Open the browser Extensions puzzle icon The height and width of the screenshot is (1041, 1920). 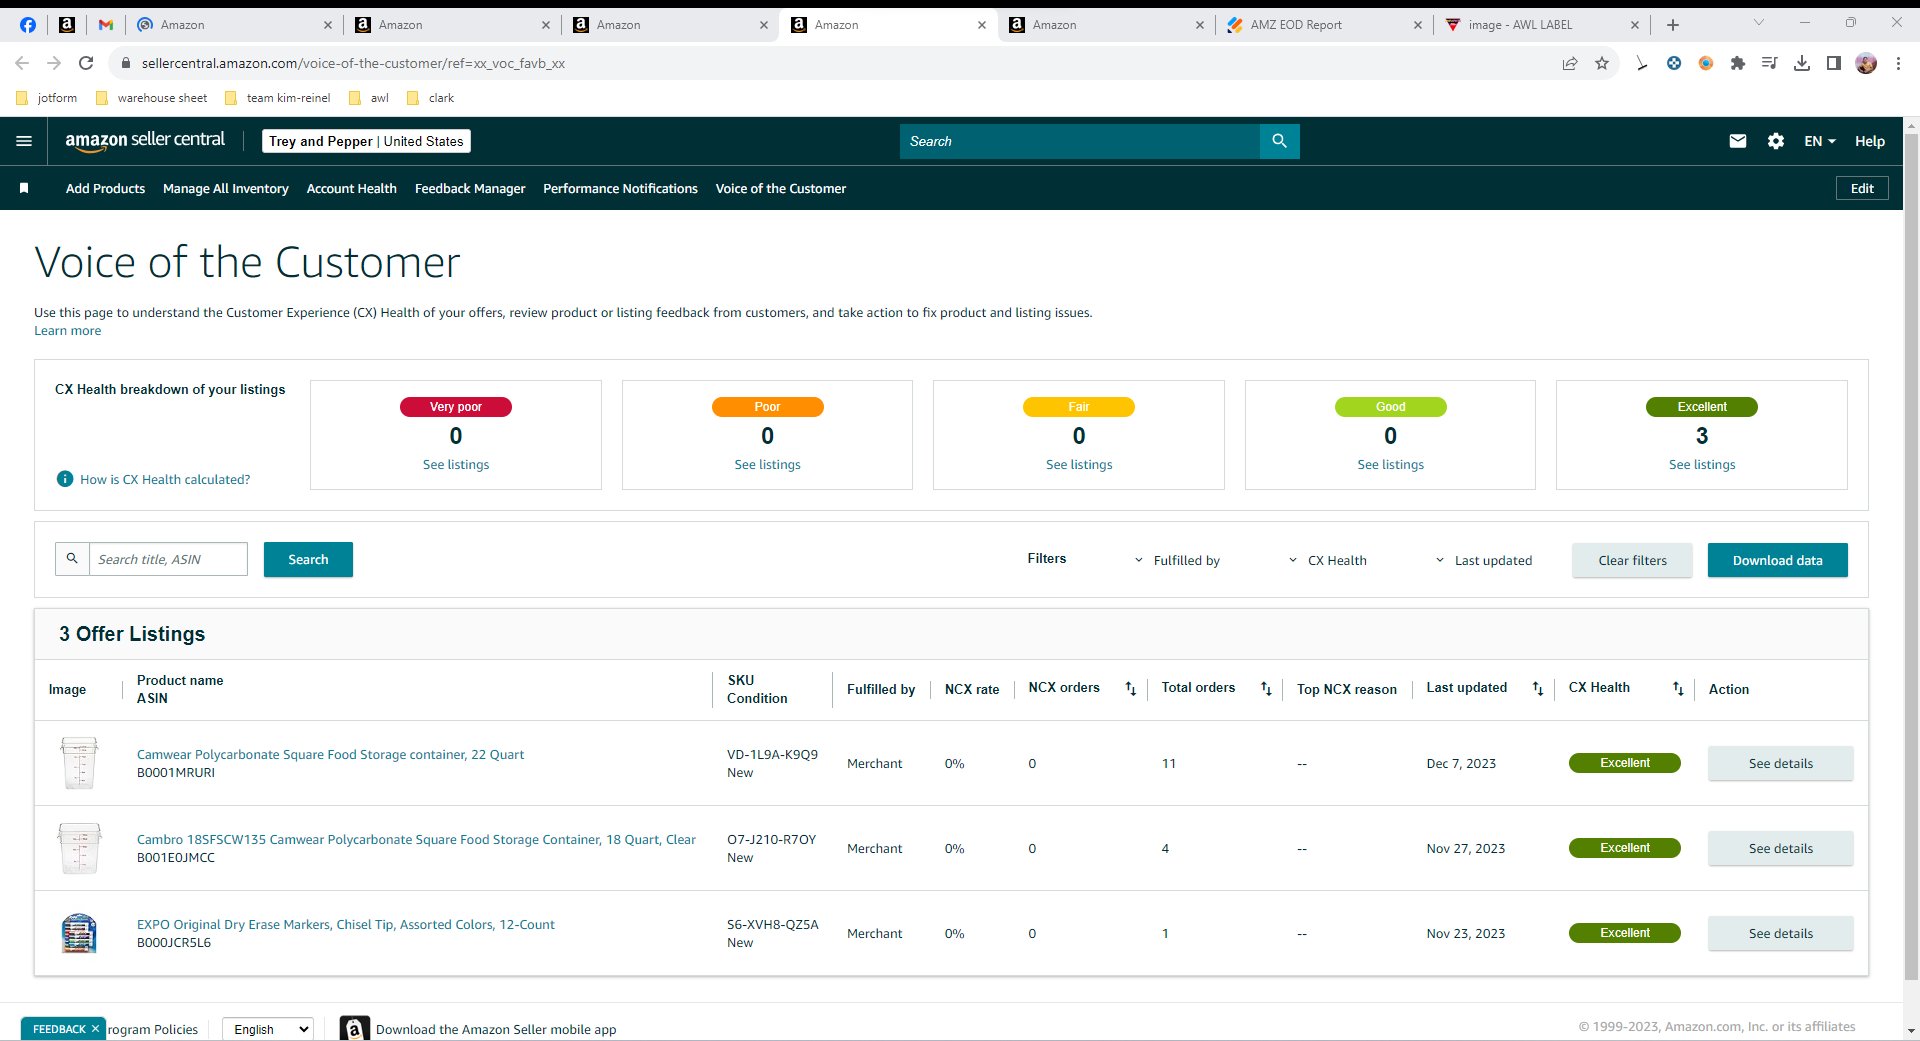[1738, 63]
